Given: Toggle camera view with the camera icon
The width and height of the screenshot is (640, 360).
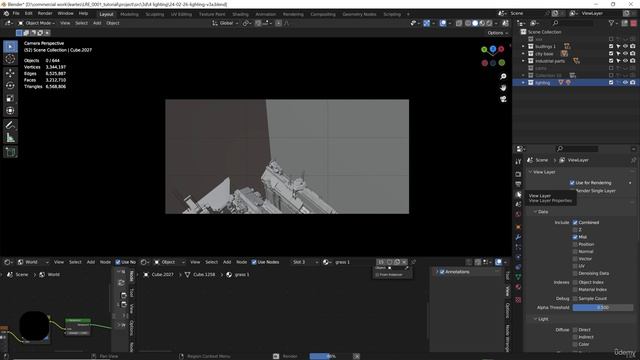Looking at the screenshot, I should click(x=503, y=99).
